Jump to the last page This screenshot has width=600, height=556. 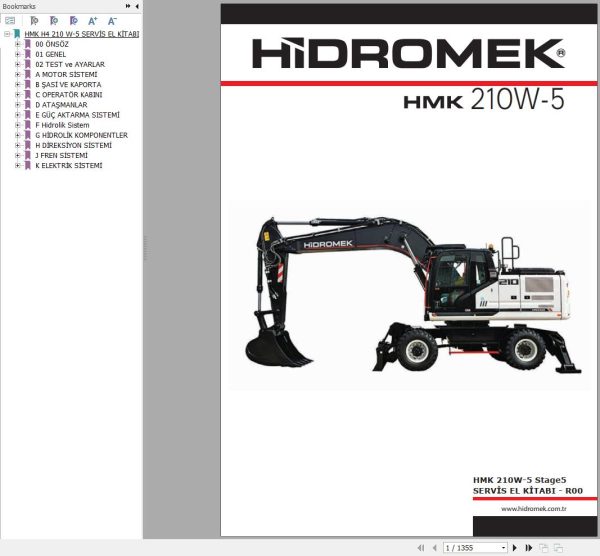(529, 548)
